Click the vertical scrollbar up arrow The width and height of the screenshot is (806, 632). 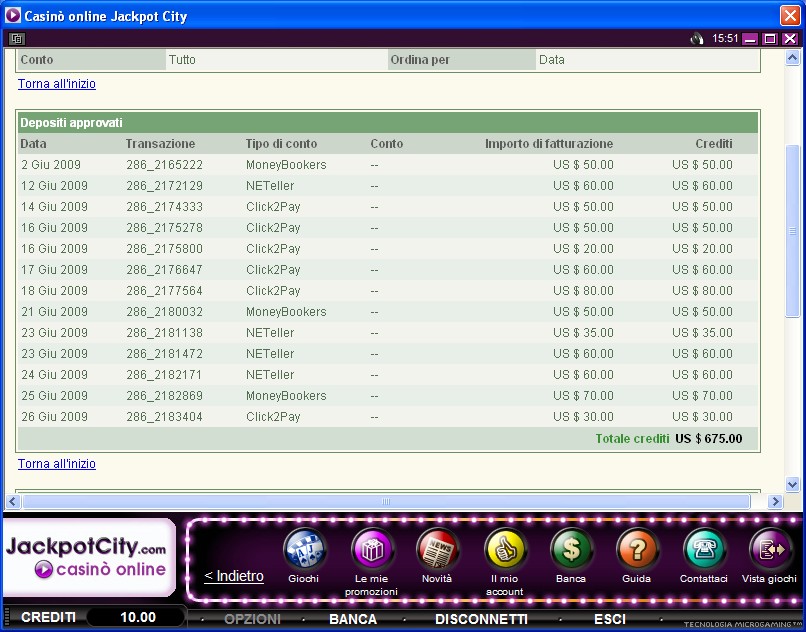point(792,58)
